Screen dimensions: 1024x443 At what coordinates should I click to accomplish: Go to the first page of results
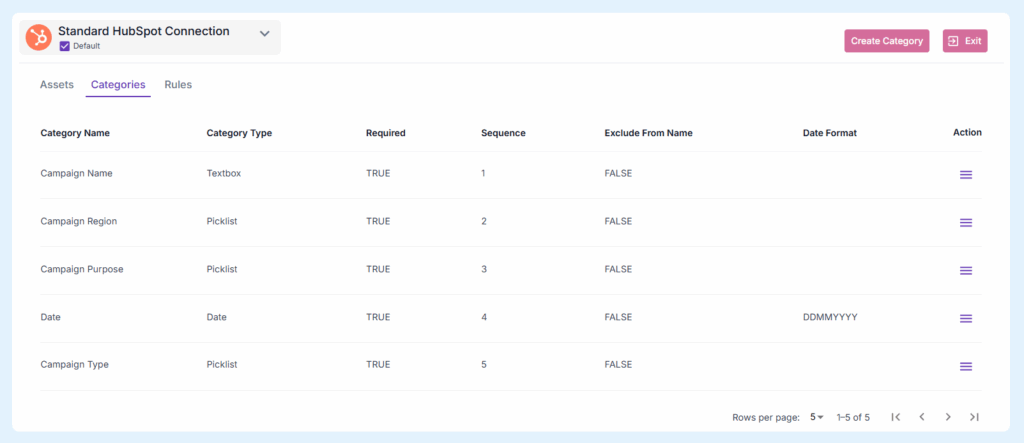click(x=896, y=417)
